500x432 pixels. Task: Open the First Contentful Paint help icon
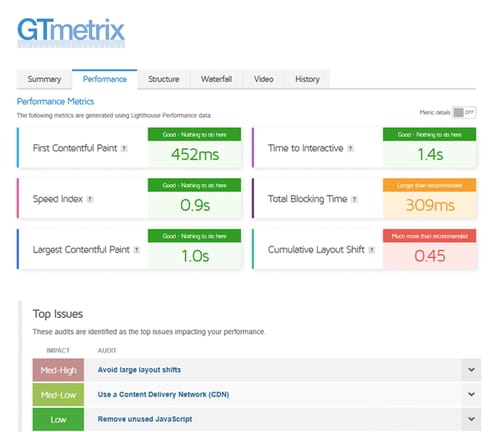point(124,148)
